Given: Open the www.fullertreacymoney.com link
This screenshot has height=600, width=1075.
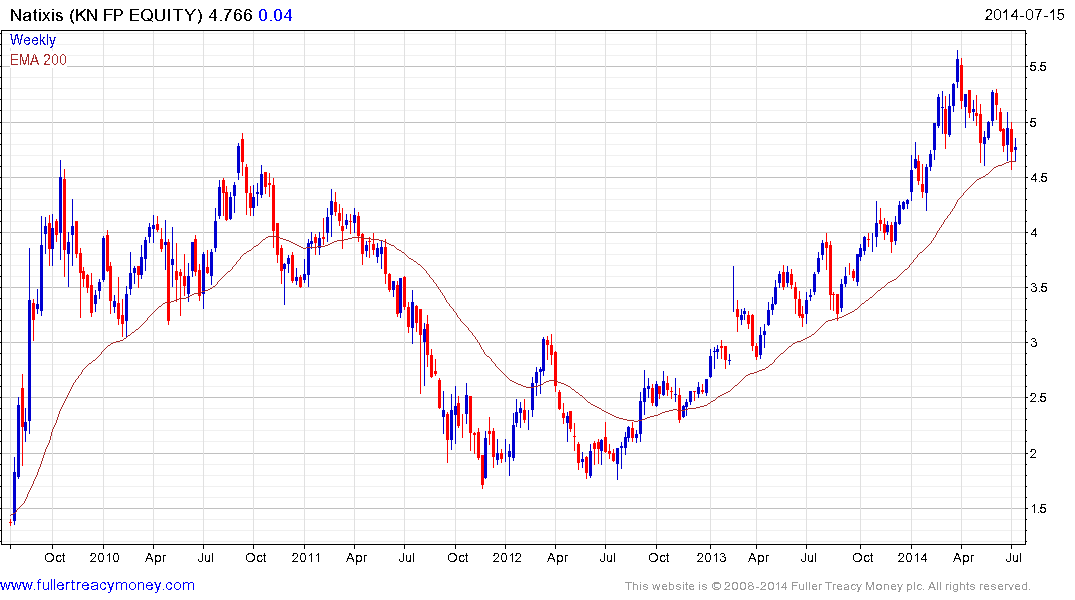Looking at the screenshot, I should click(x=97, y=585).
